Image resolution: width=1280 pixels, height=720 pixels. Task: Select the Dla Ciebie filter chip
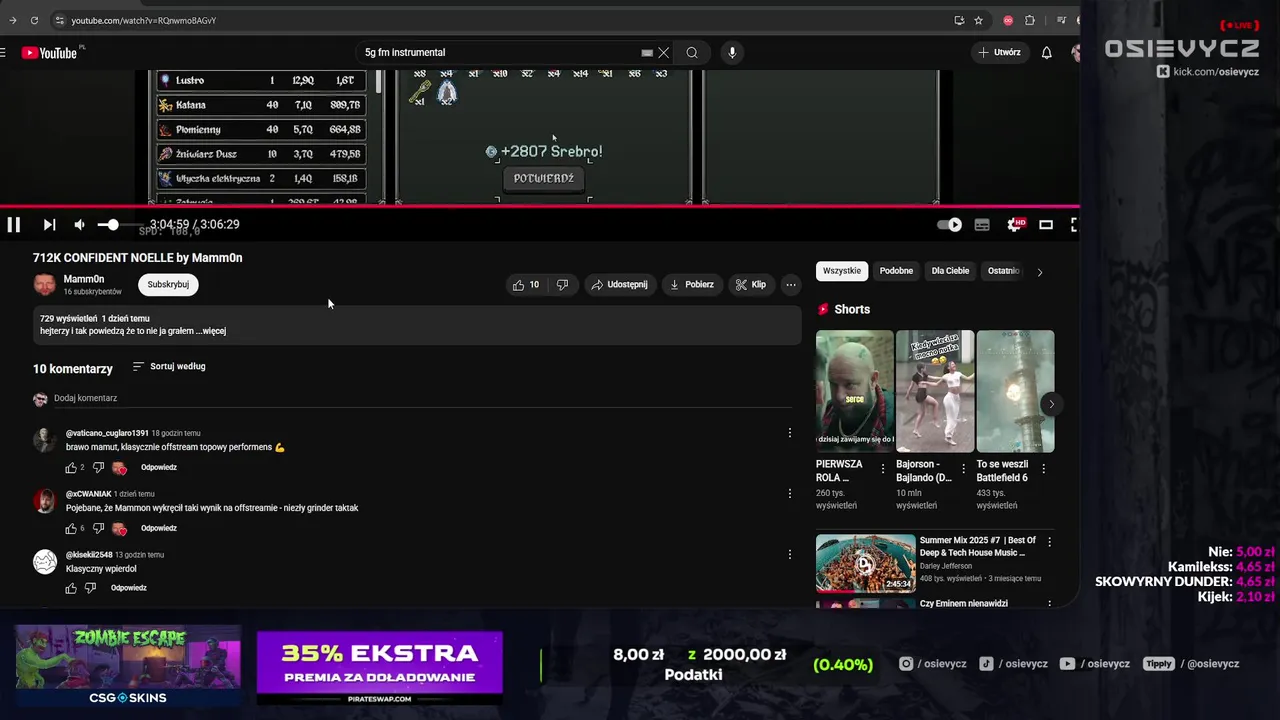tap(950, 271)
